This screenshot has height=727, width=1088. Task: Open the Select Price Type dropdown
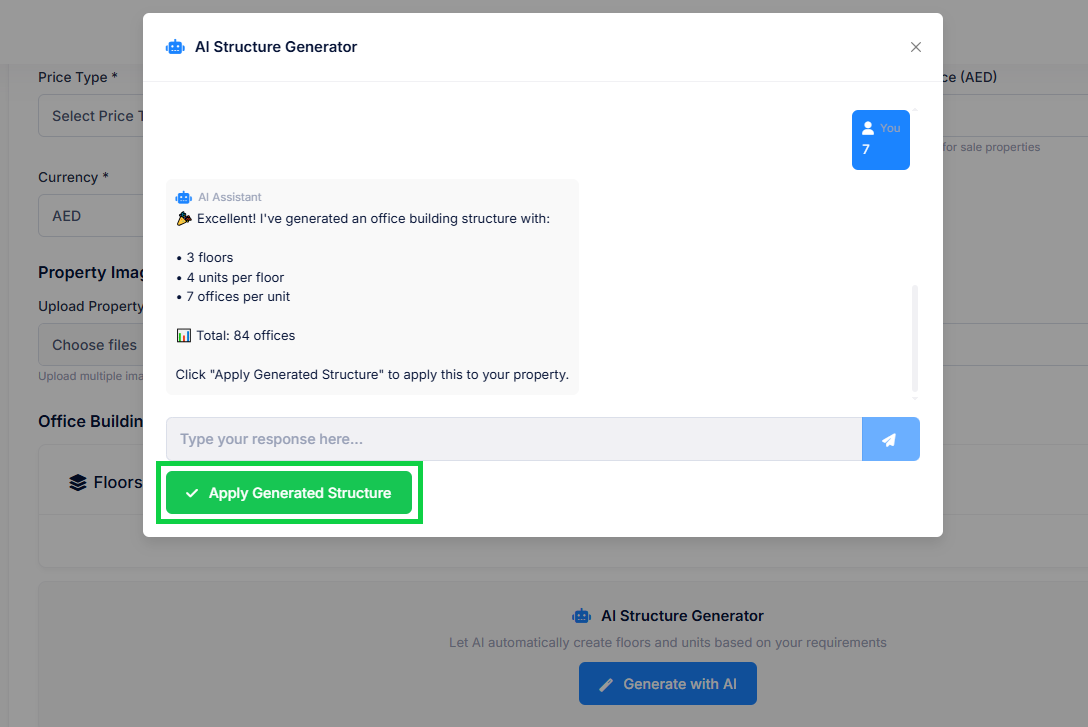[x=92, y=116]
